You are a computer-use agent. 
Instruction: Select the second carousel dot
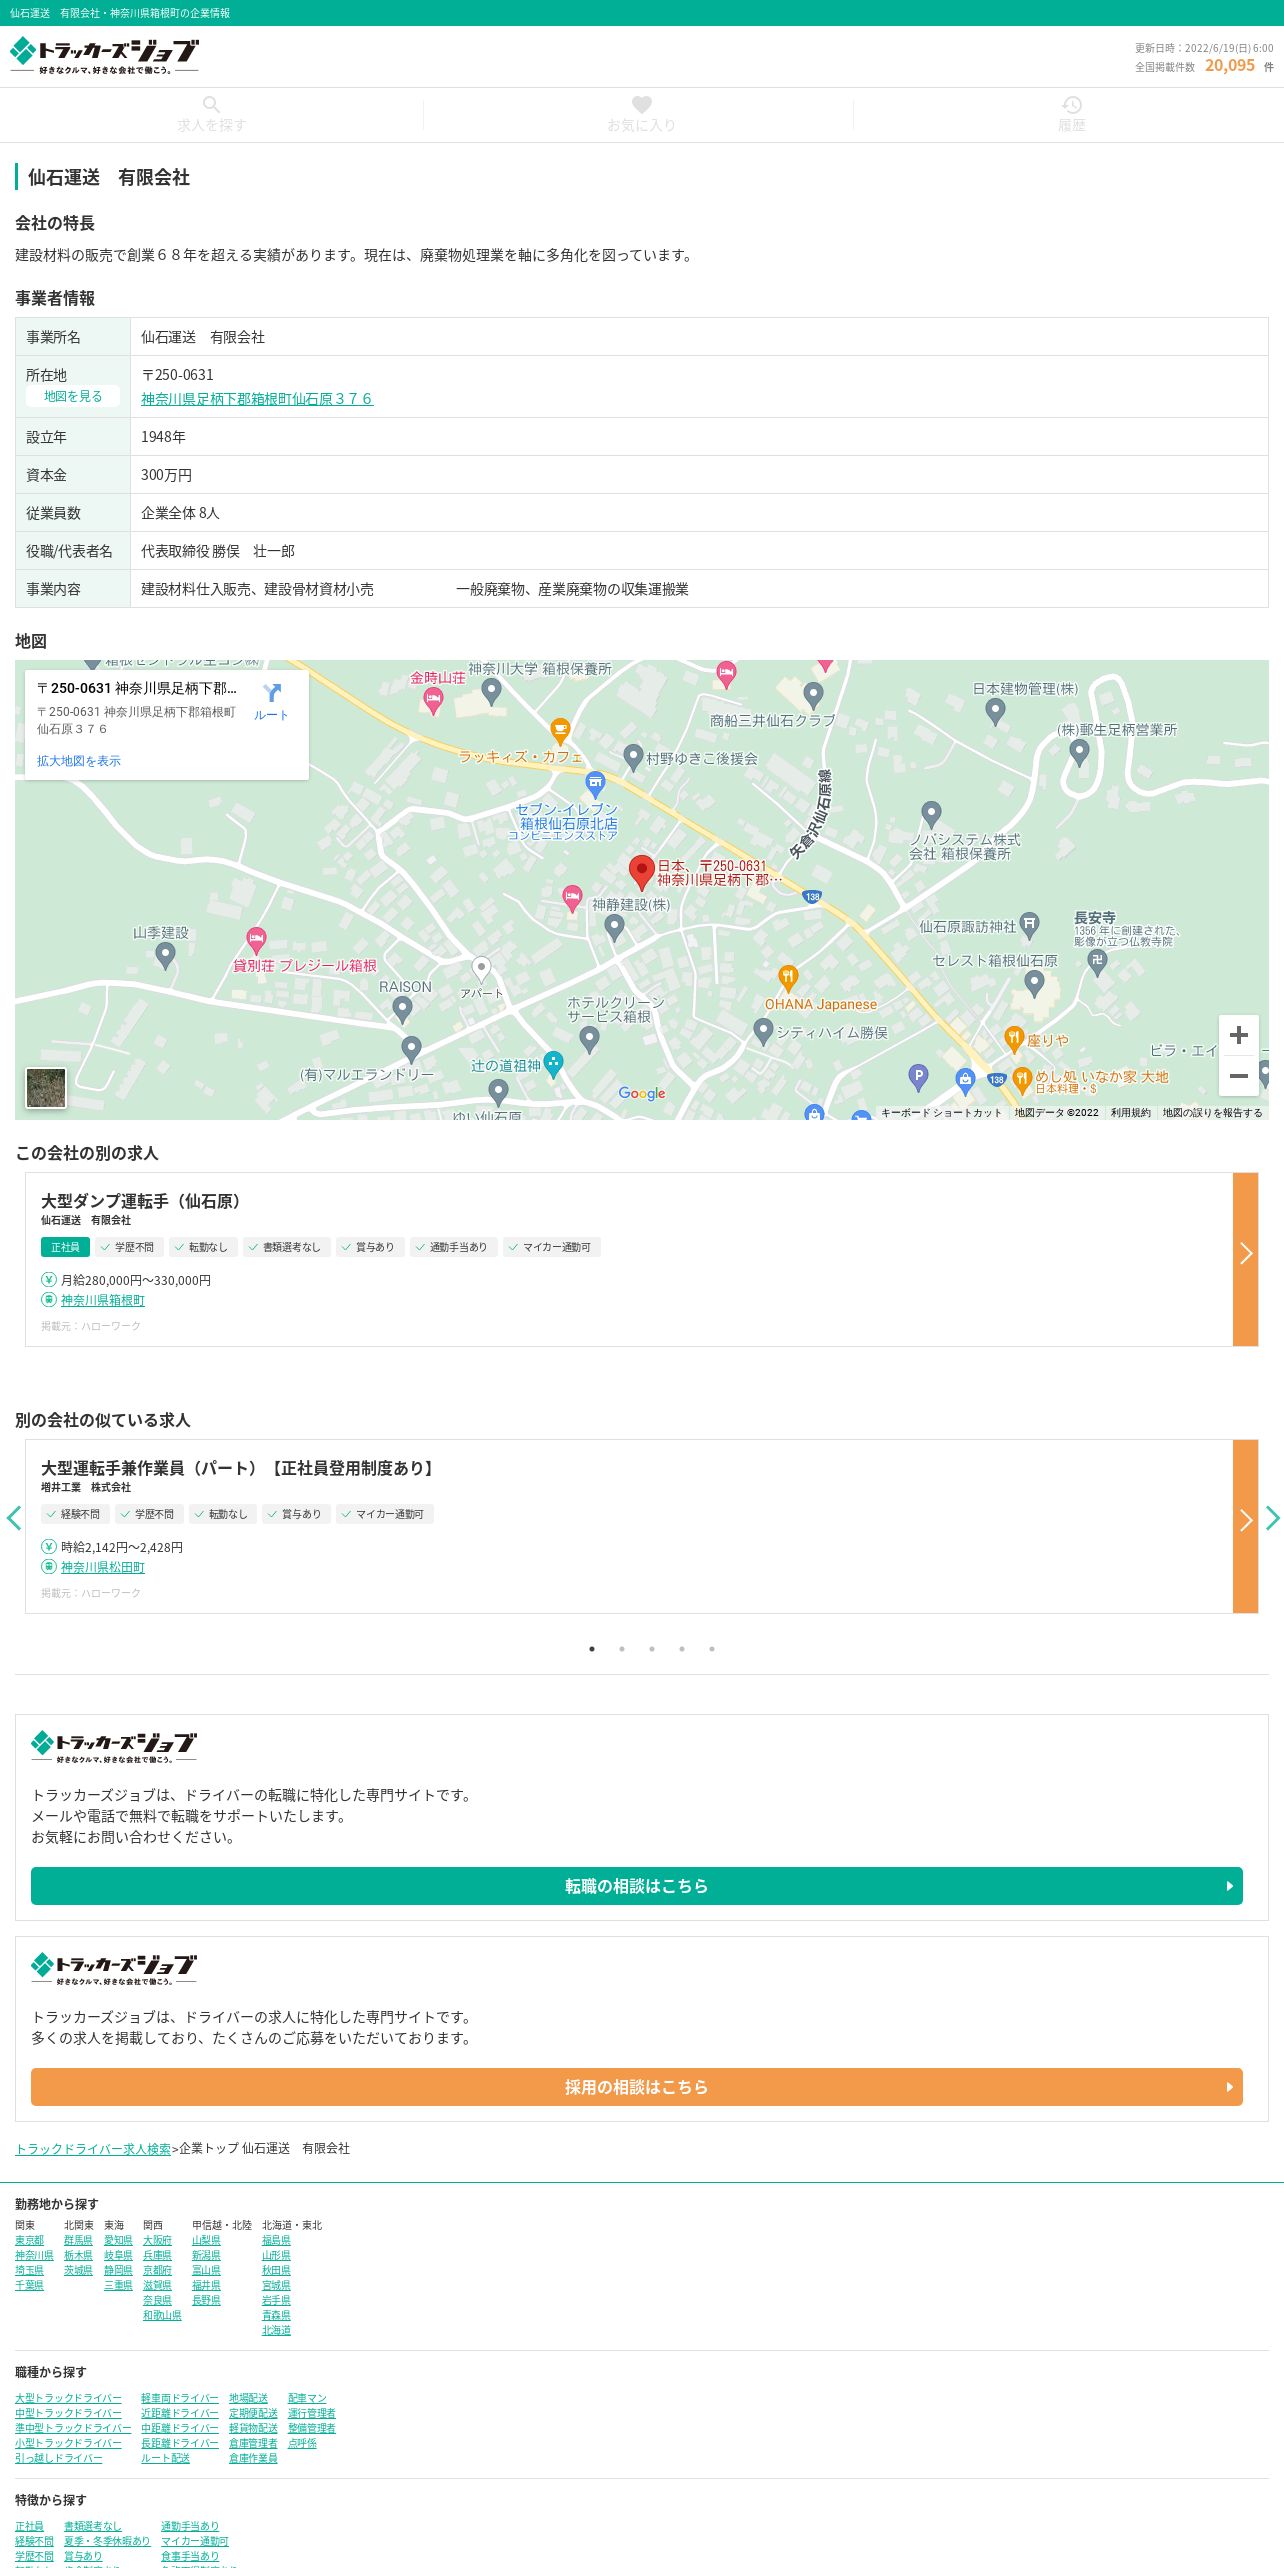622,1649
